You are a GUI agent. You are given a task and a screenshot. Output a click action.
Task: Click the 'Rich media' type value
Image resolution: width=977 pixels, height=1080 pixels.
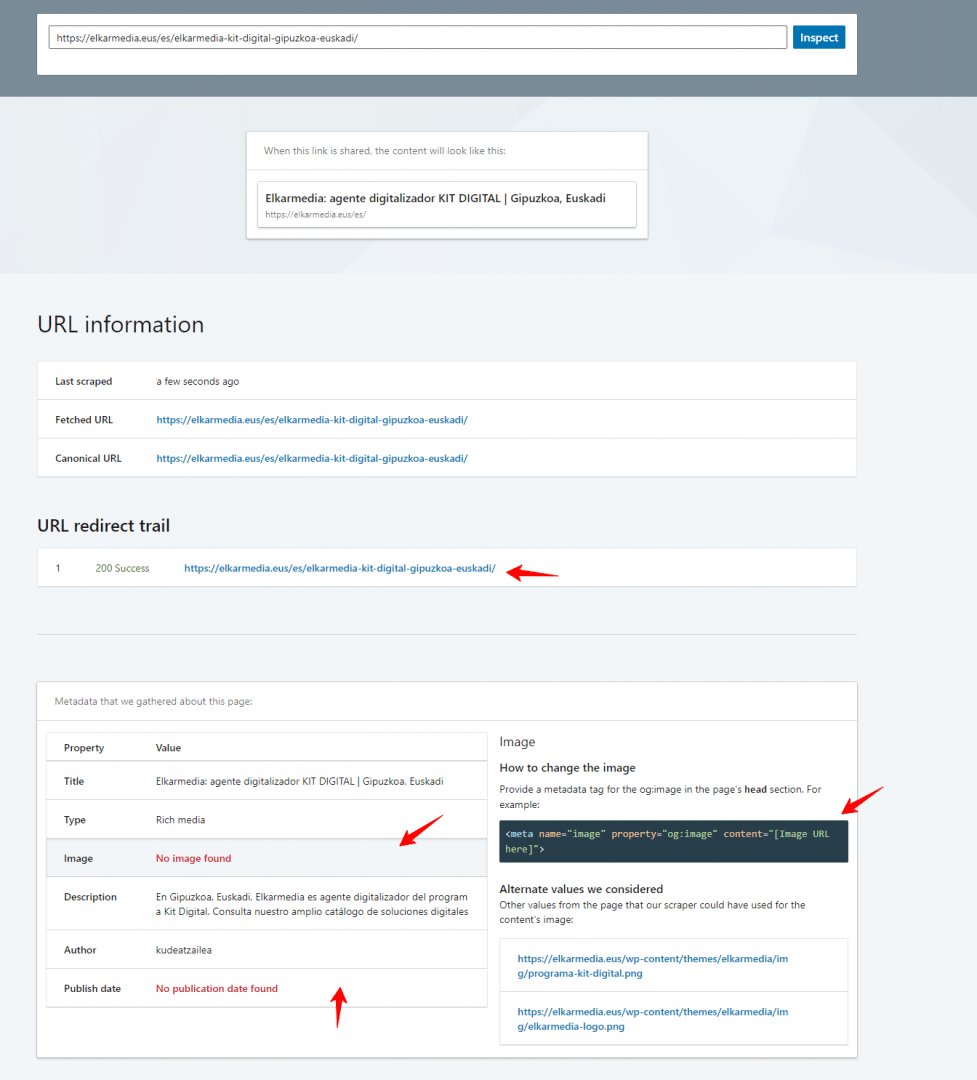181,820
